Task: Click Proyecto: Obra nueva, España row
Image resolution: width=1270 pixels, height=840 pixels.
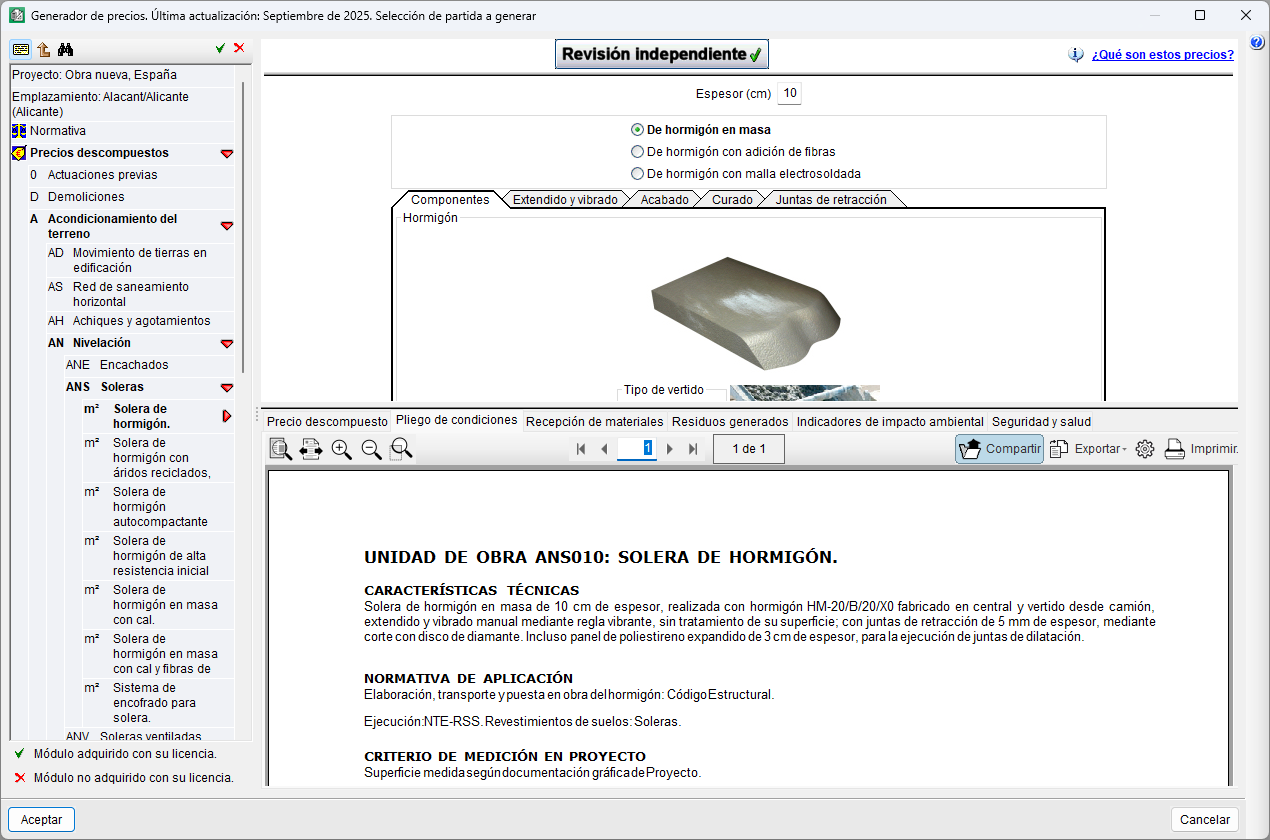Action: click(x=122, y=75)
